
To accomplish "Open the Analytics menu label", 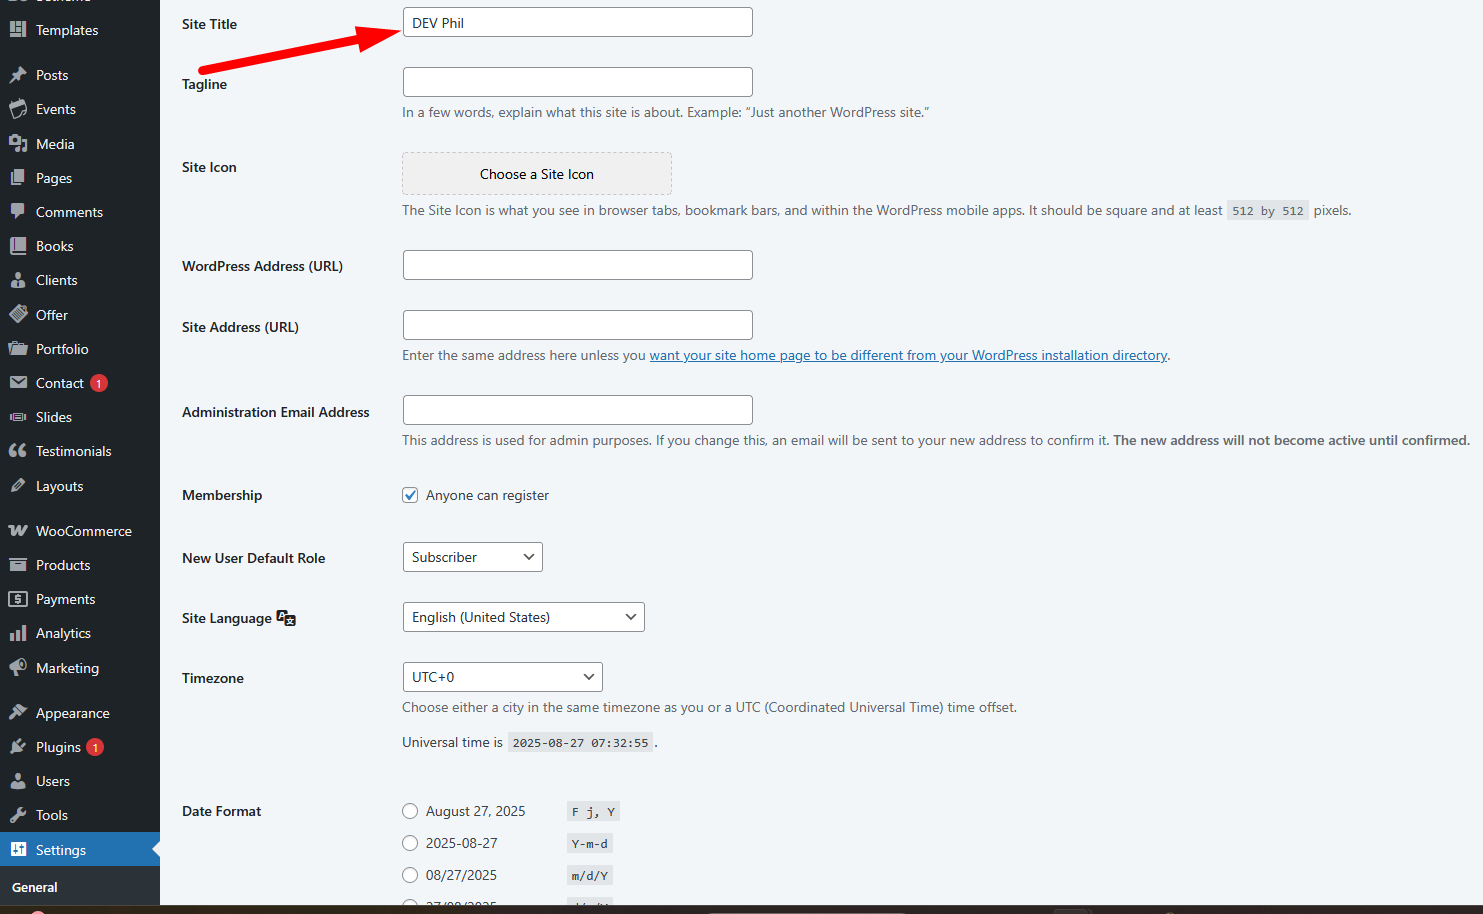I will [63, 633].
